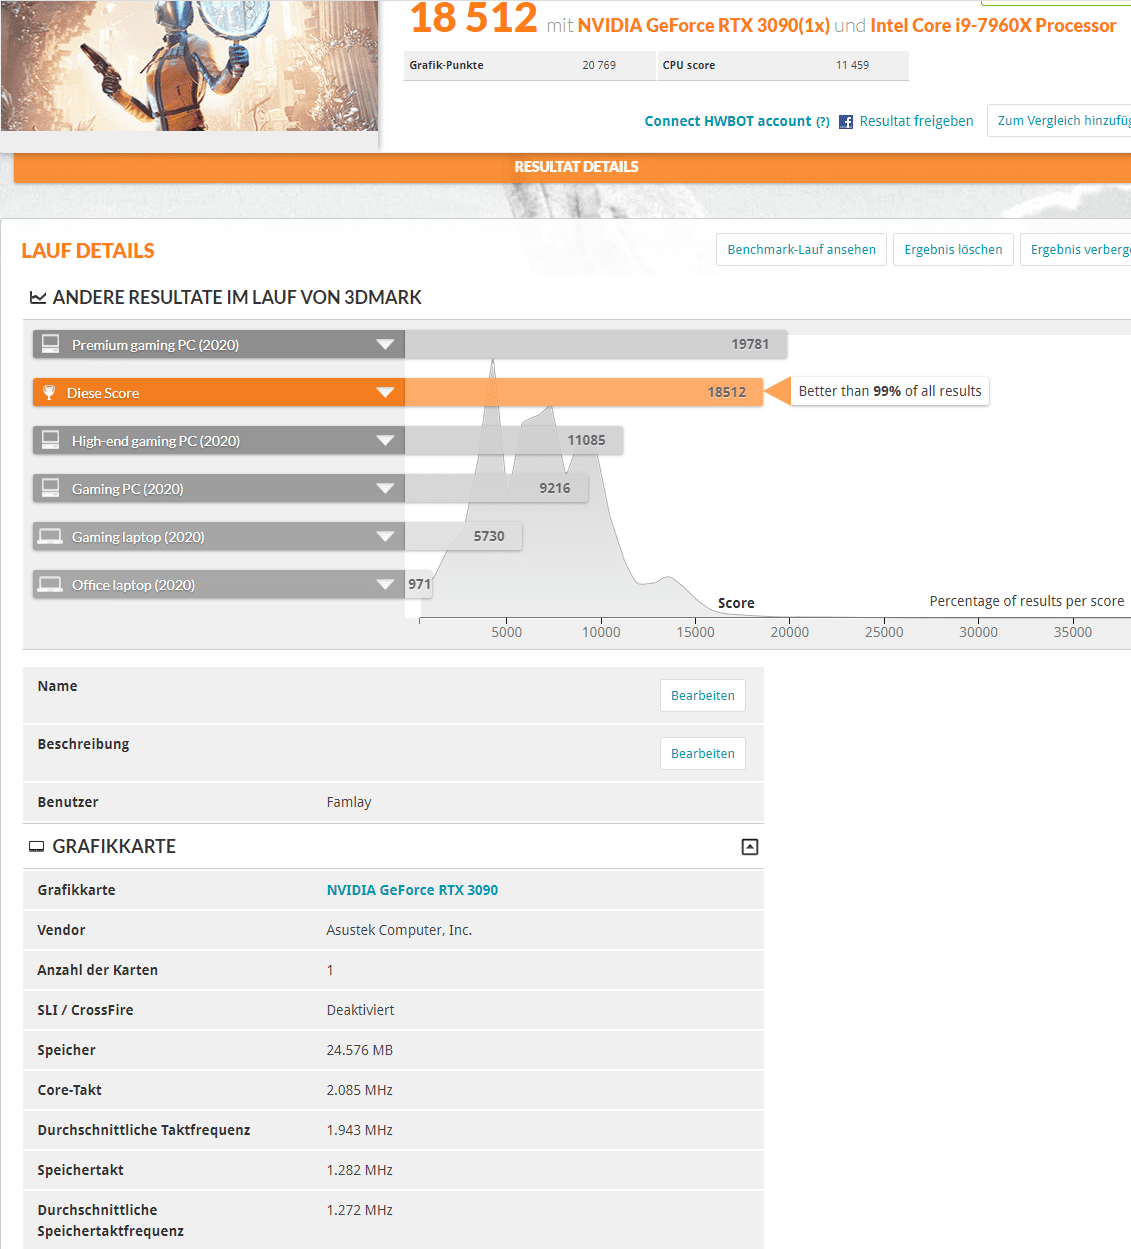
Task: Click Grafik-Punkte value 20 769
Action: (x=599, y=65)
